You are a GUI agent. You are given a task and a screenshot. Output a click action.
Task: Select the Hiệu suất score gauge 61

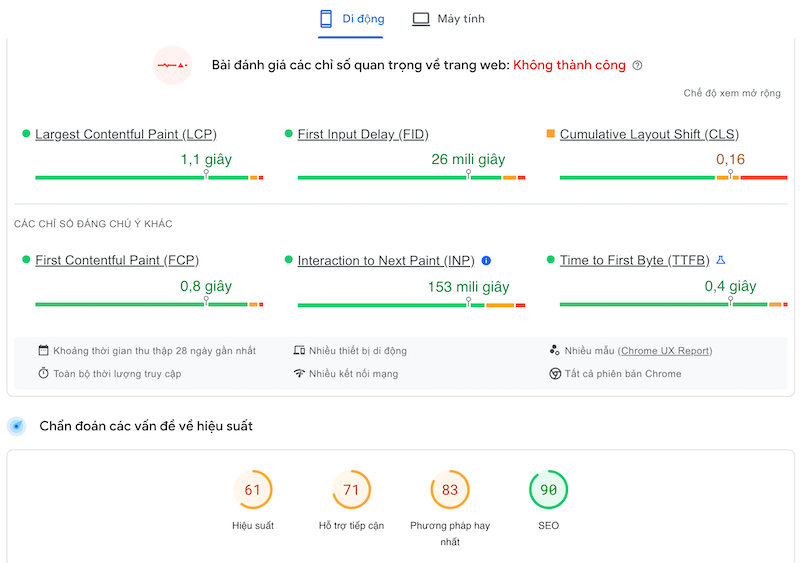tap(252, 490)
